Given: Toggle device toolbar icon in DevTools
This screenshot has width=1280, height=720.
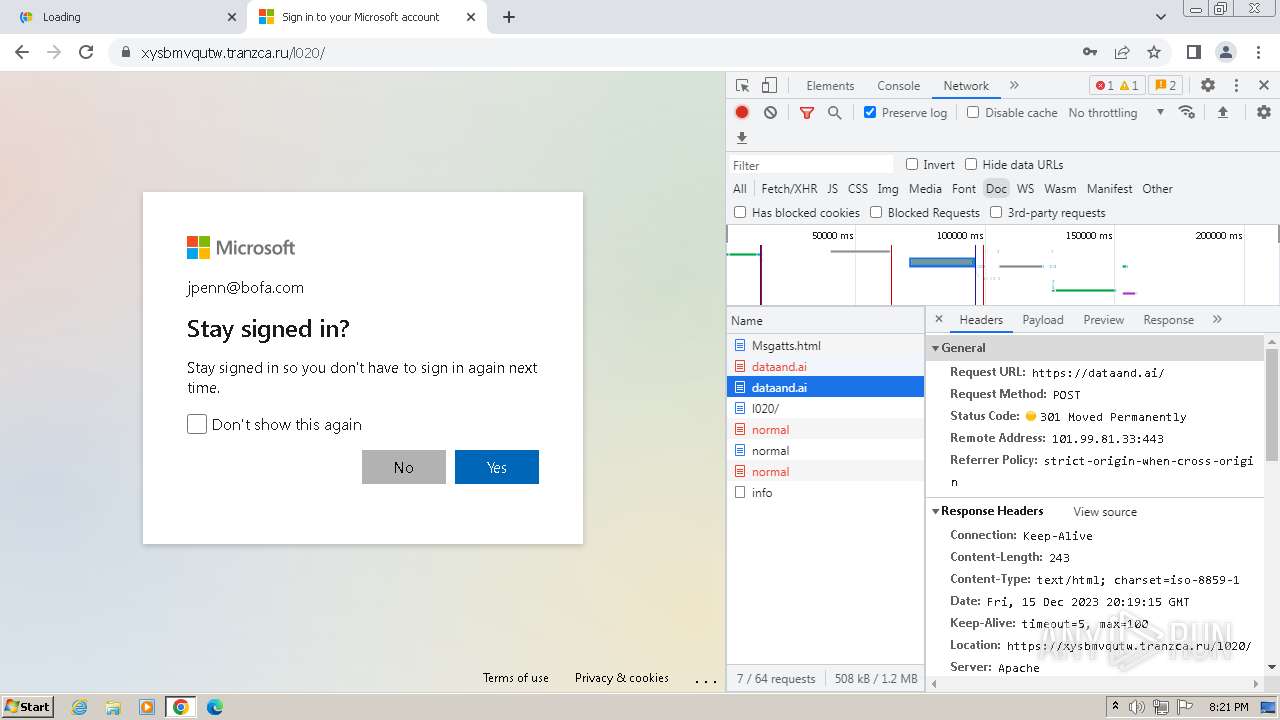Looking at the screenshot, I should (x=769, y=86).
